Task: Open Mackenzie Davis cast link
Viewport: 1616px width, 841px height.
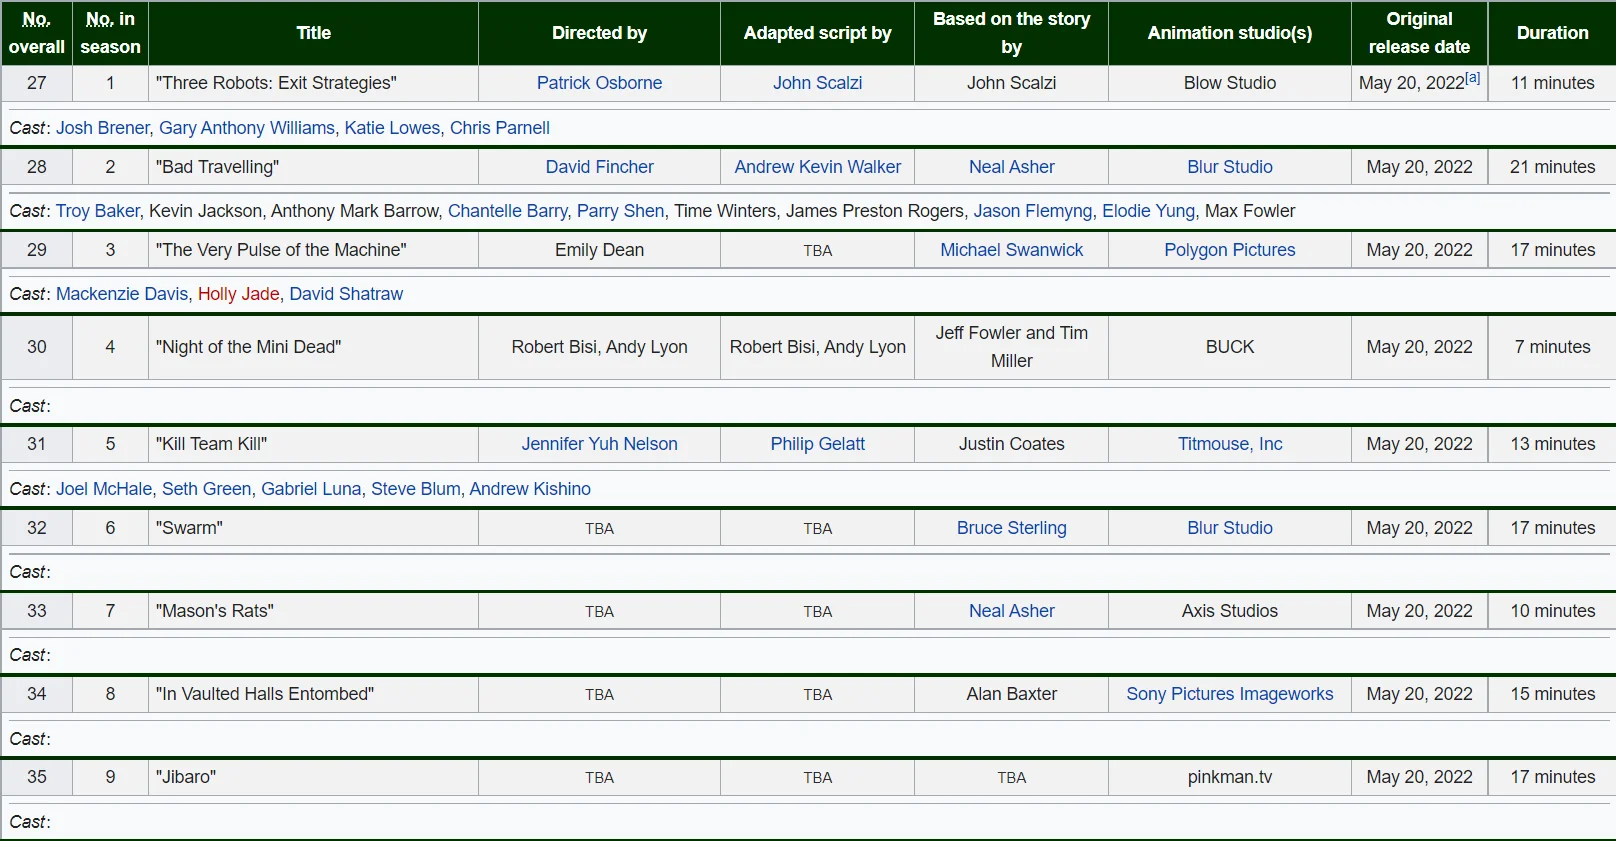Action: [x=121, y=294]
